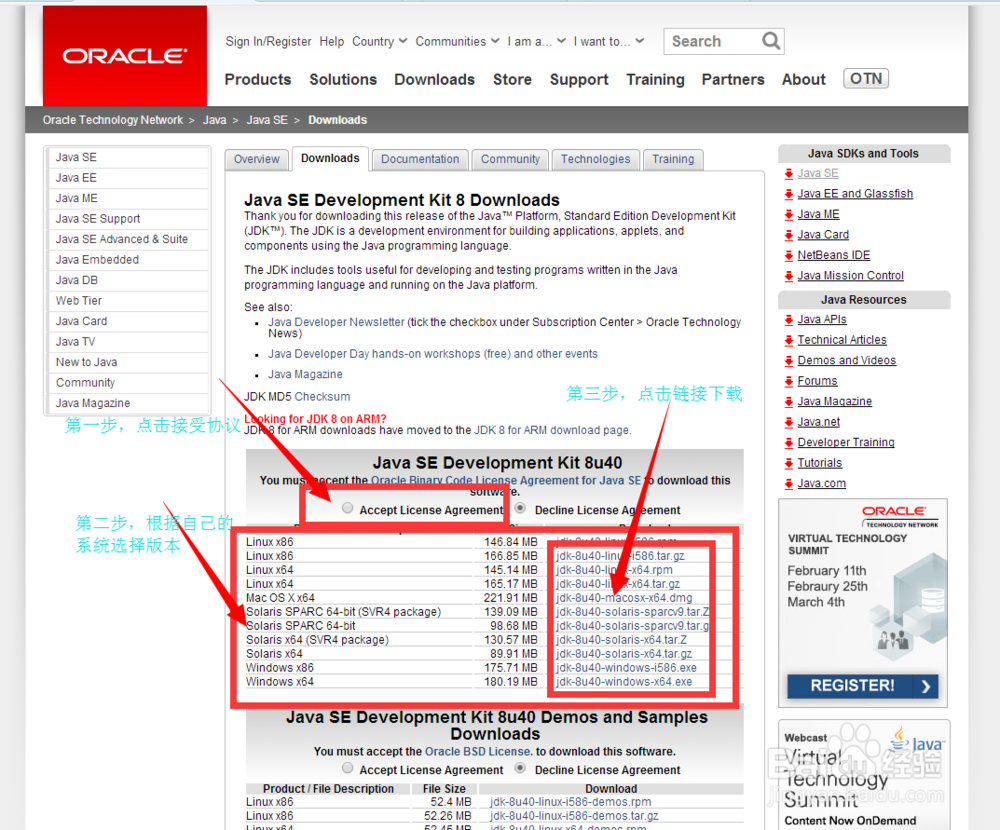
Task: Select Accept License Agreement for JDK 8u40
Action: coord(348,508)
